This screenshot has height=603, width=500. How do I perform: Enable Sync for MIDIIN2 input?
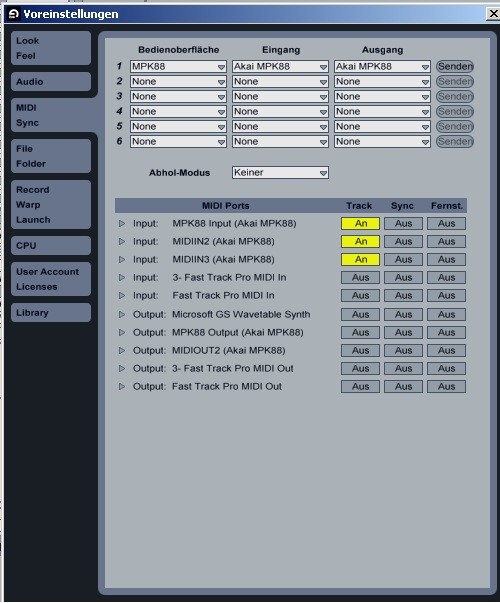click(x=403, y=242)
